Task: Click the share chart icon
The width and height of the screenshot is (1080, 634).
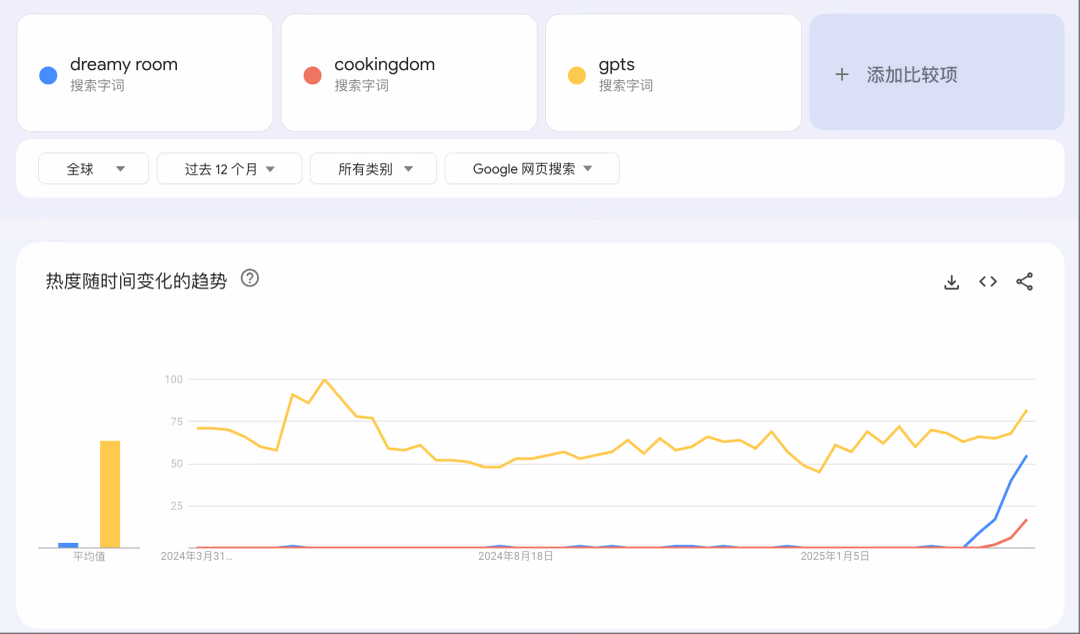Action: [x=1024, y=281]
